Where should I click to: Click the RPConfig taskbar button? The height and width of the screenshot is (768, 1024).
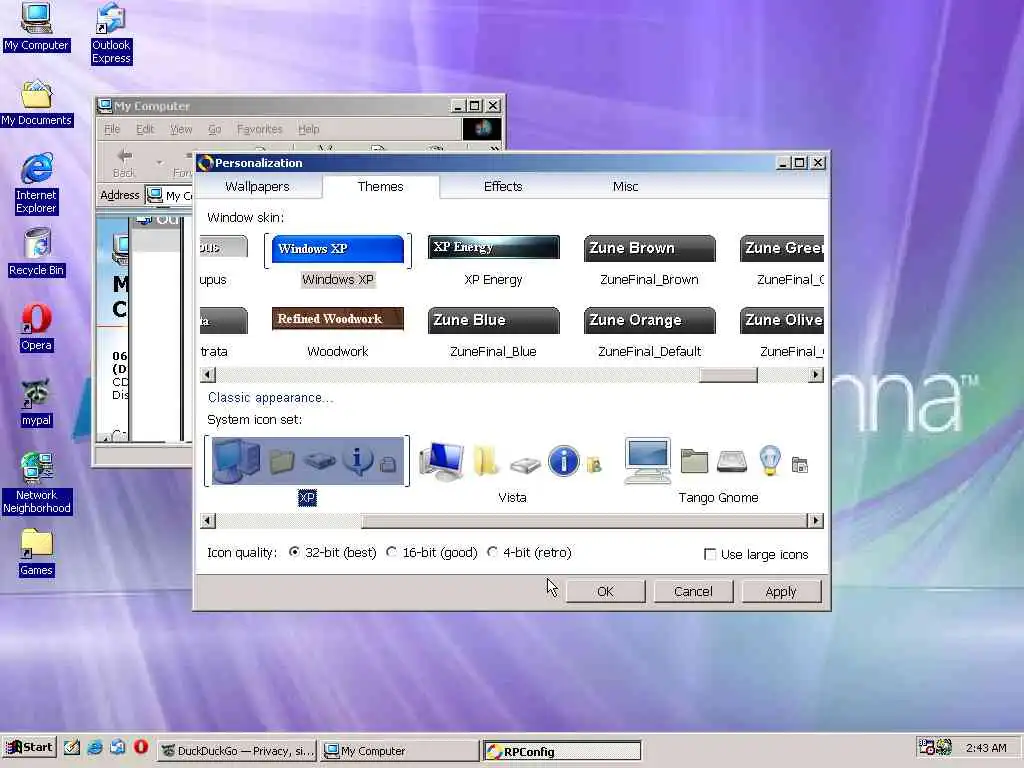click(x=562, y=751)
